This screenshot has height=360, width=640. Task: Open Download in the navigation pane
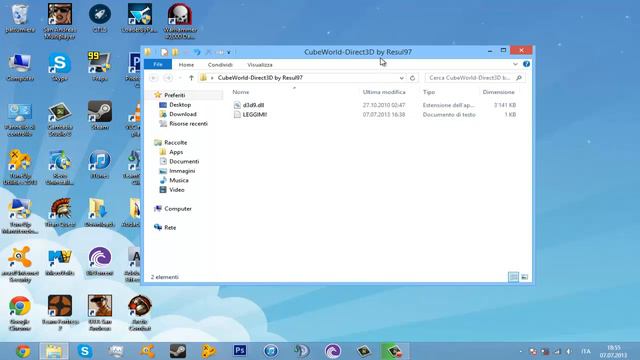click(183, 114)
